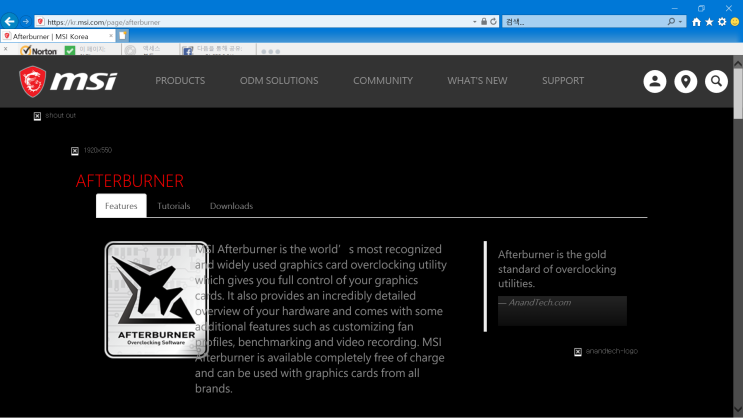Click the 'gold standard of overclocking' quote
Screen dimensions: 743x418
point(557,269)
